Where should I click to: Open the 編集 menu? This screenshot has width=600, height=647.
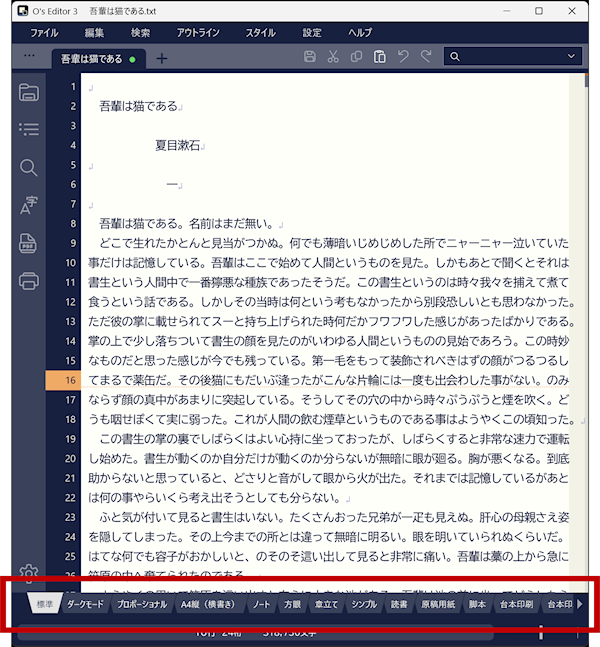94,33
